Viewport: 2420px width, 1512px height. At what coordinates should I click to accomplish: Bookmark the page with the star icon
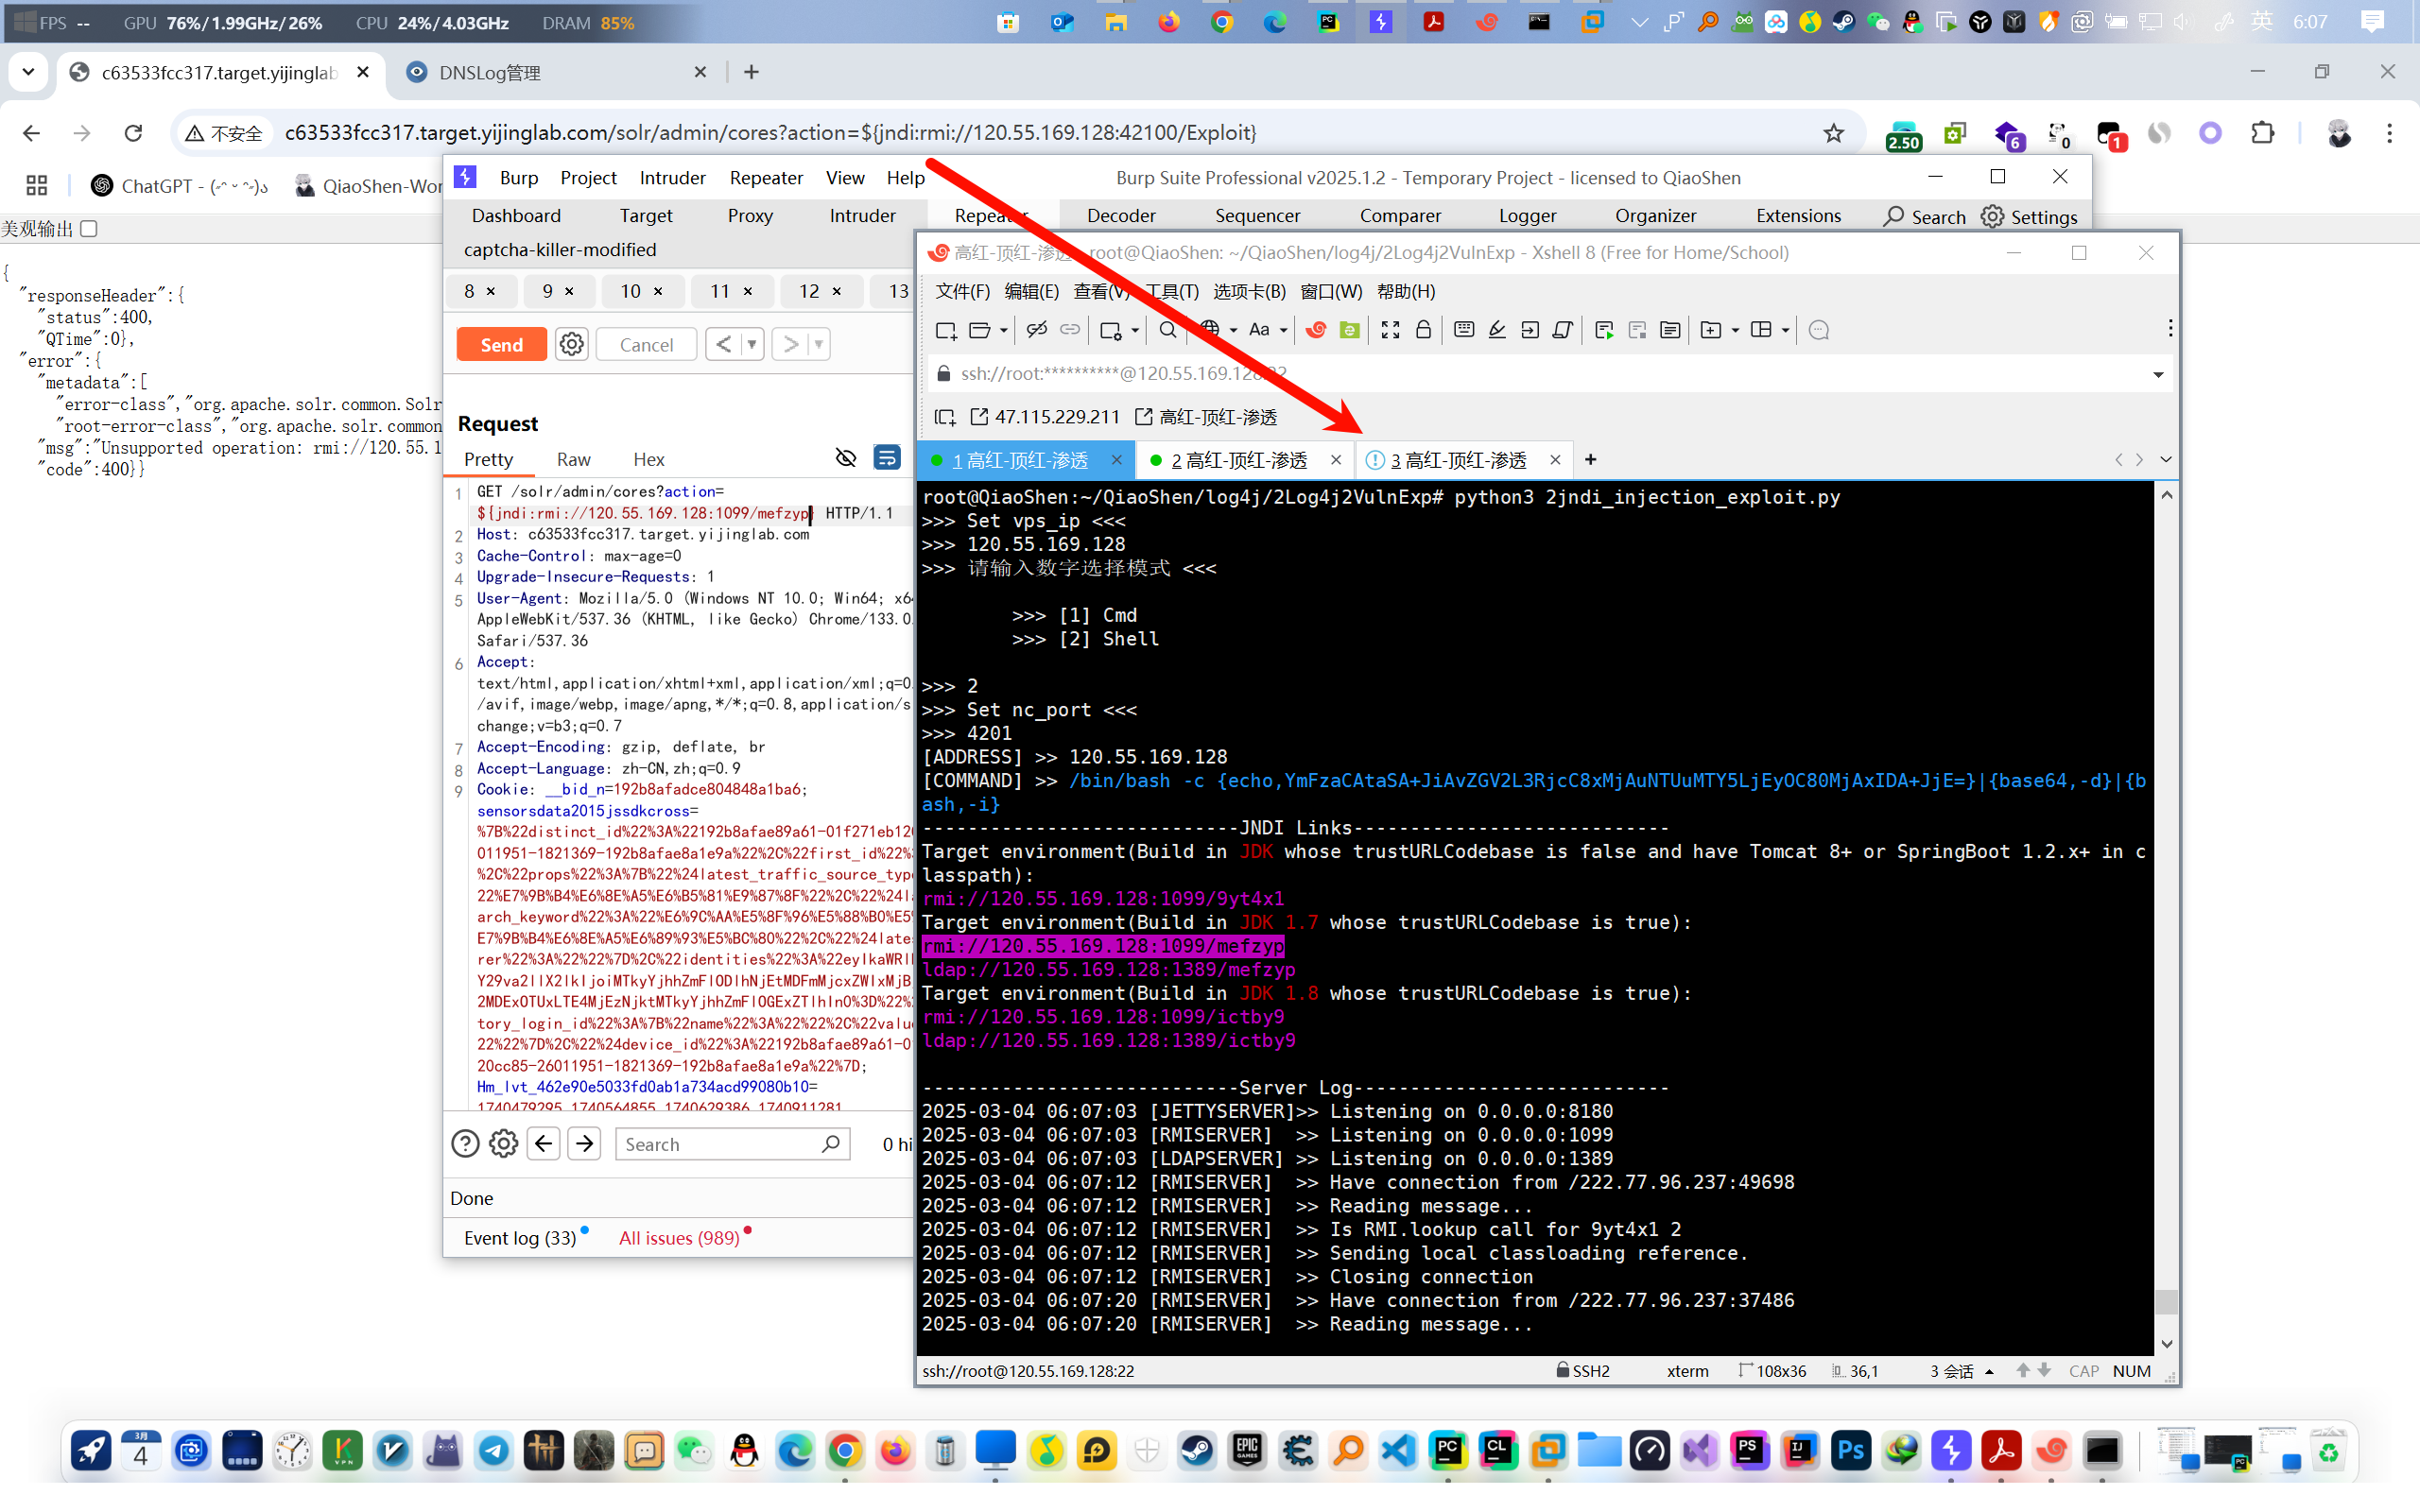tap(1833, 133)
